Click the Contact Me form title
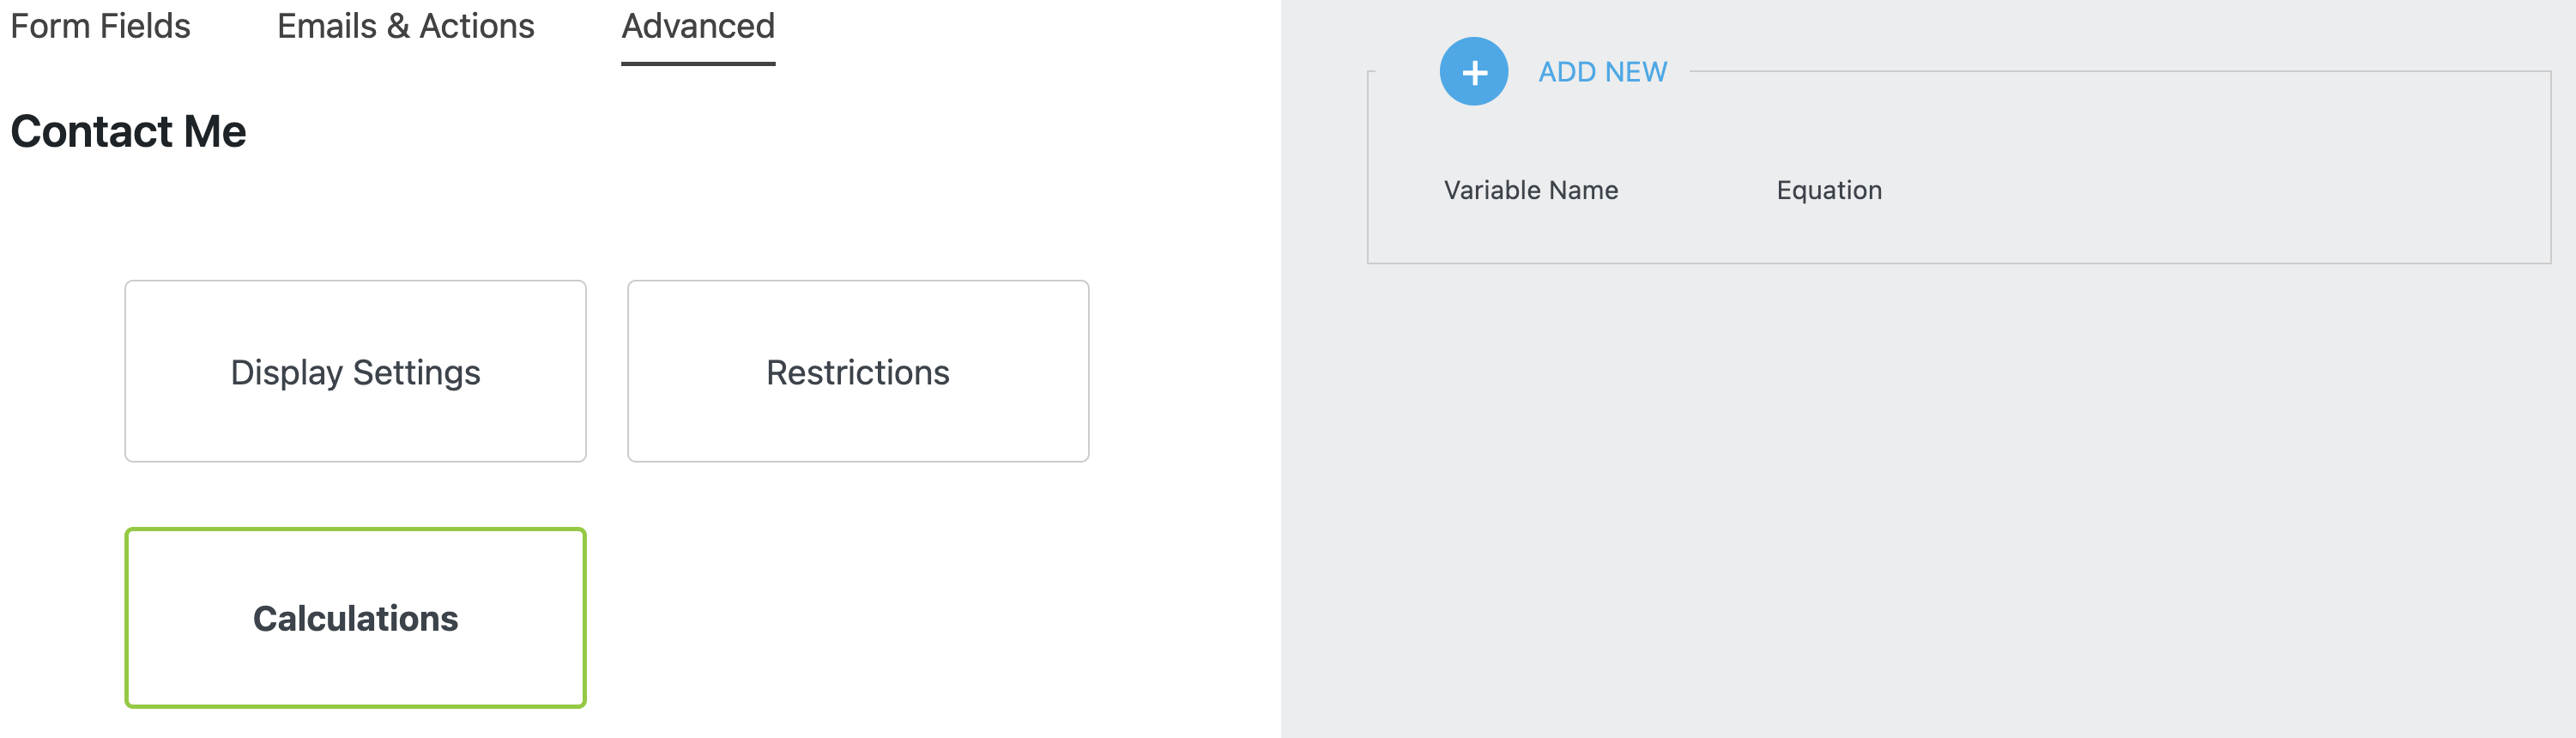 click(x=128, y=132)
